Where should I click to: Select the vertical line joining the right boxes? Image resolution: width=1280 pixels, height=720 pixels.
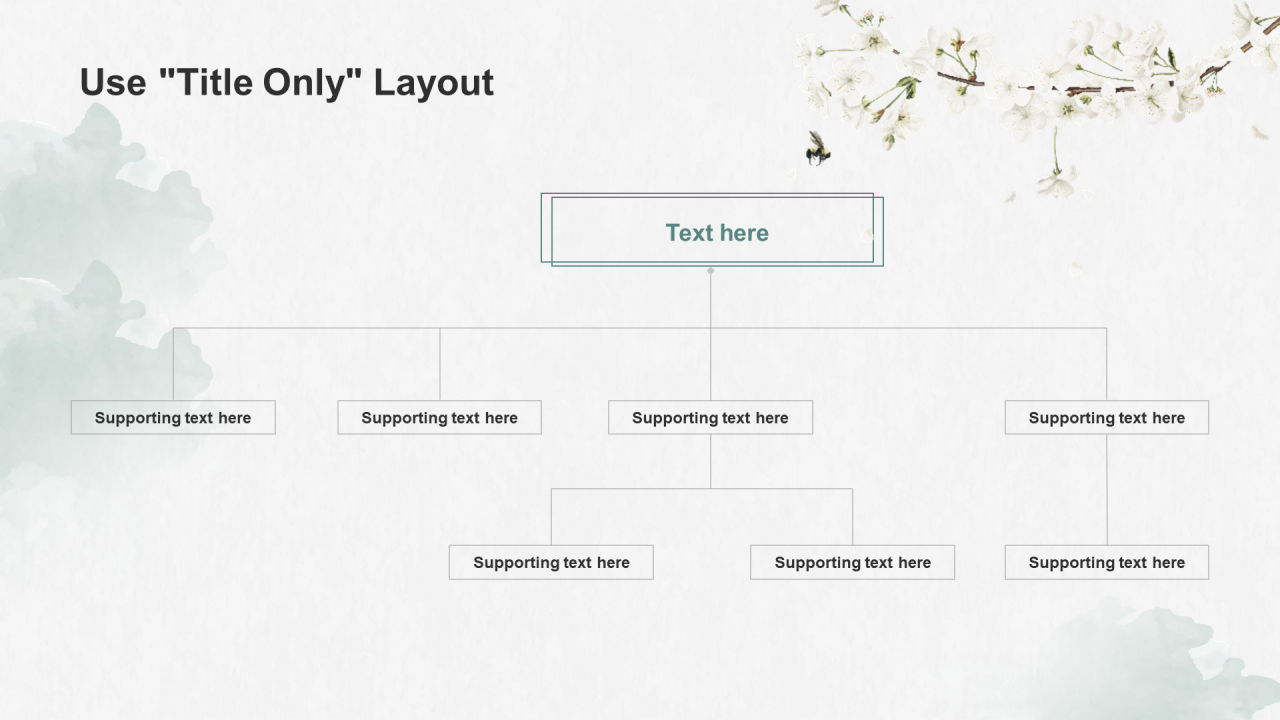click(x=1107, y=490)
